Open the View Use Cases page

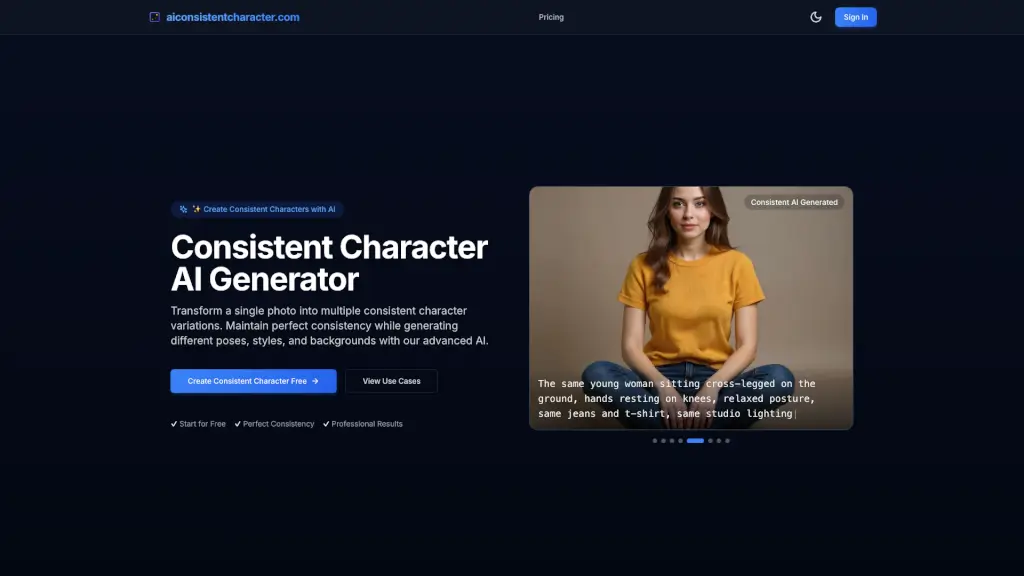[391, 381]
